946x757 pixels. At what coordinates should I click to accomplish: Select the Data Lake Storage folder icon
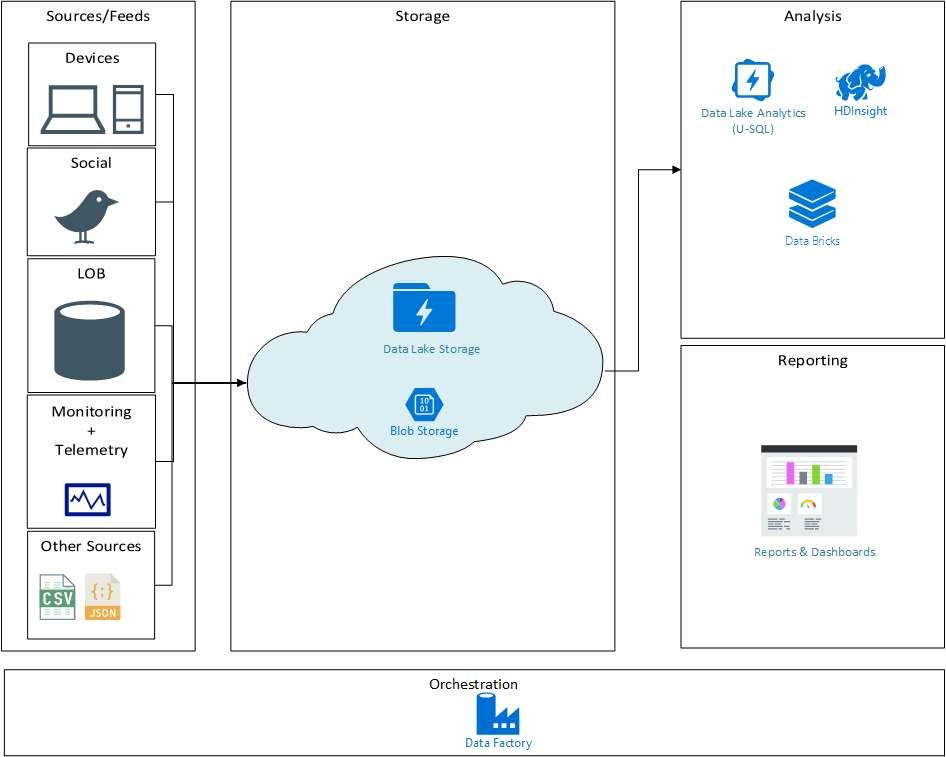(424, 308)
